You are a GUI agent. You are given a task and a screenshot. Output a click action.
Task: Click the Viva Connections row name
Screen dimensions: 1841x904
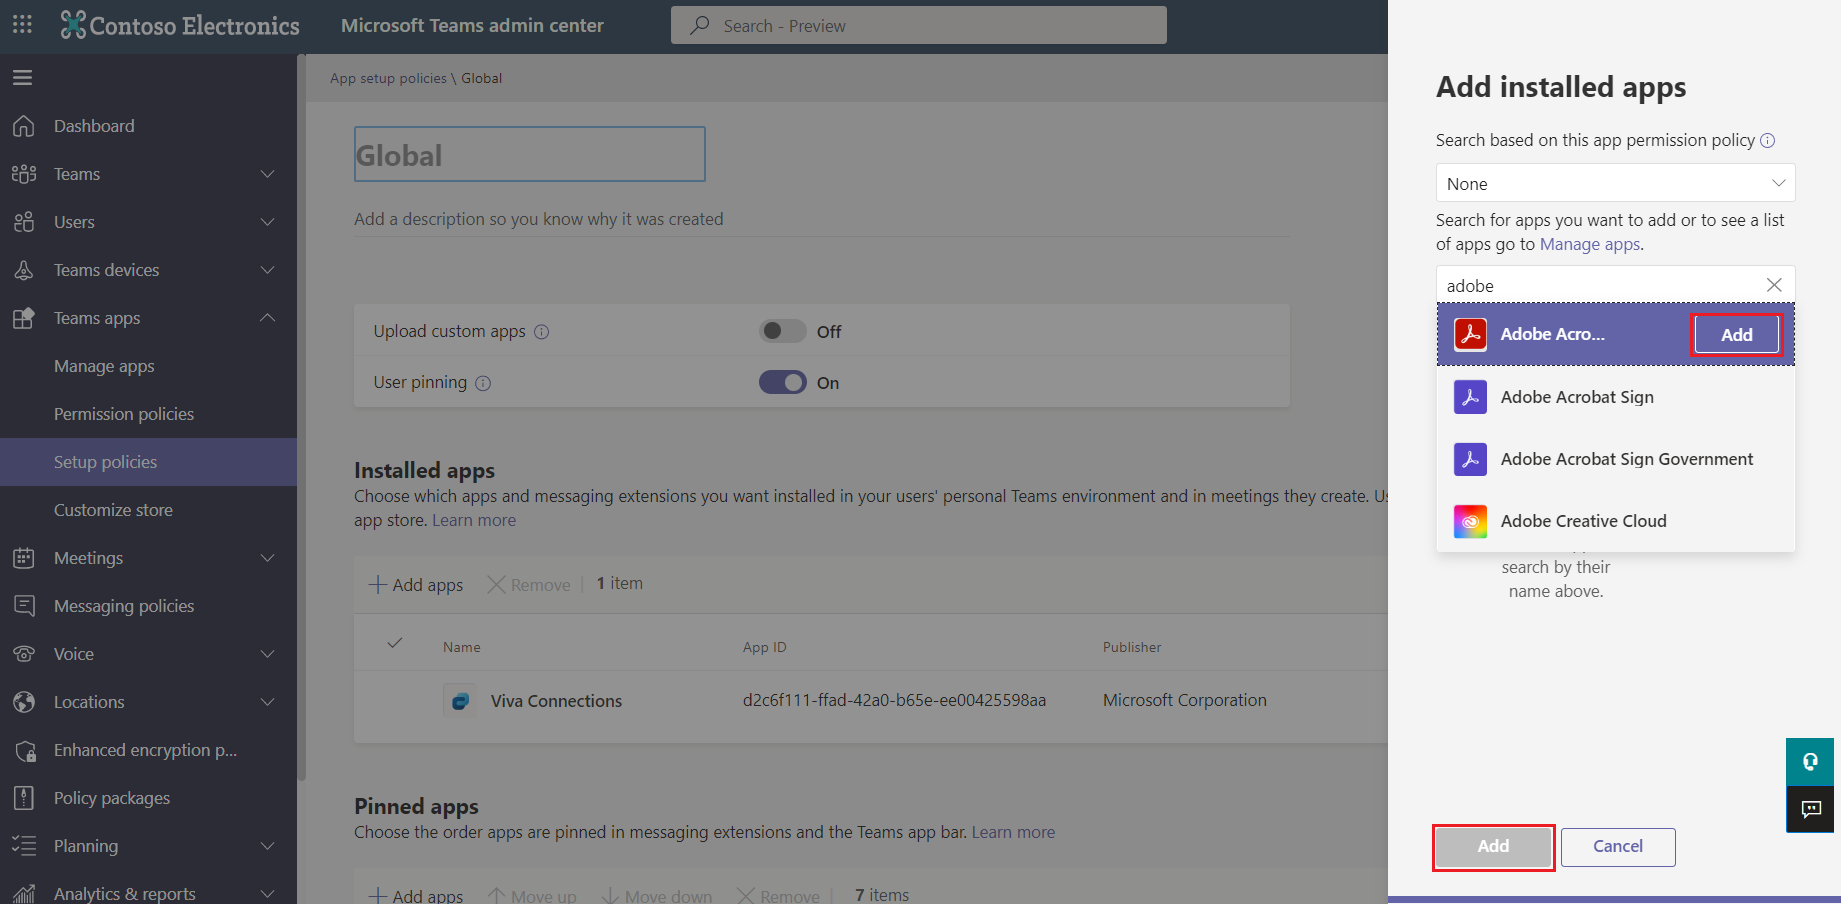pos(556,701)
